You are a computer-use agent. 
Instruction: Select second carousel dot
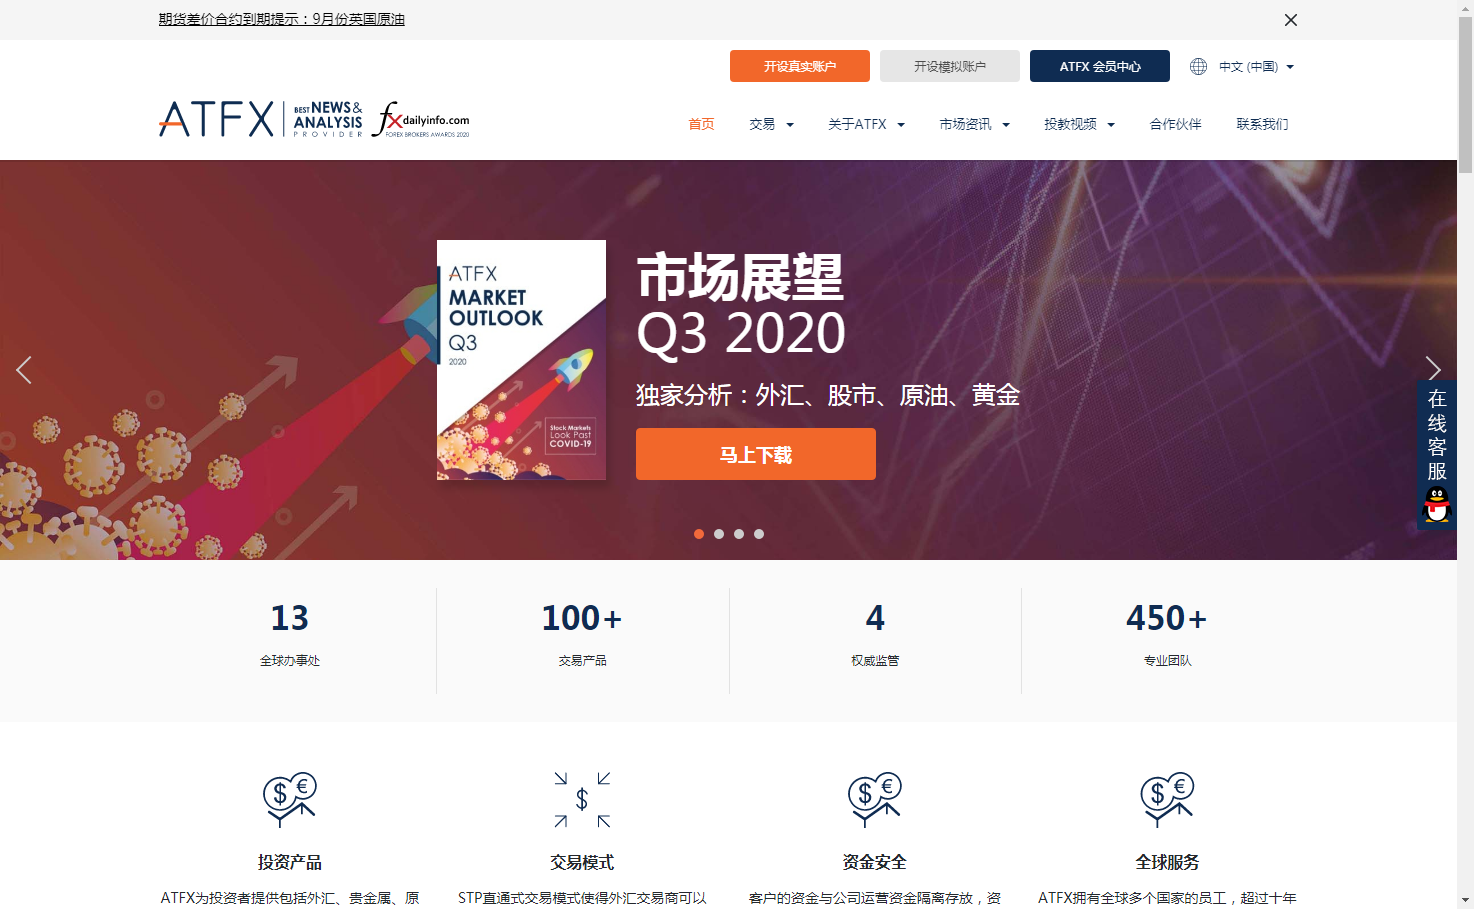click(x=719, y=534)
